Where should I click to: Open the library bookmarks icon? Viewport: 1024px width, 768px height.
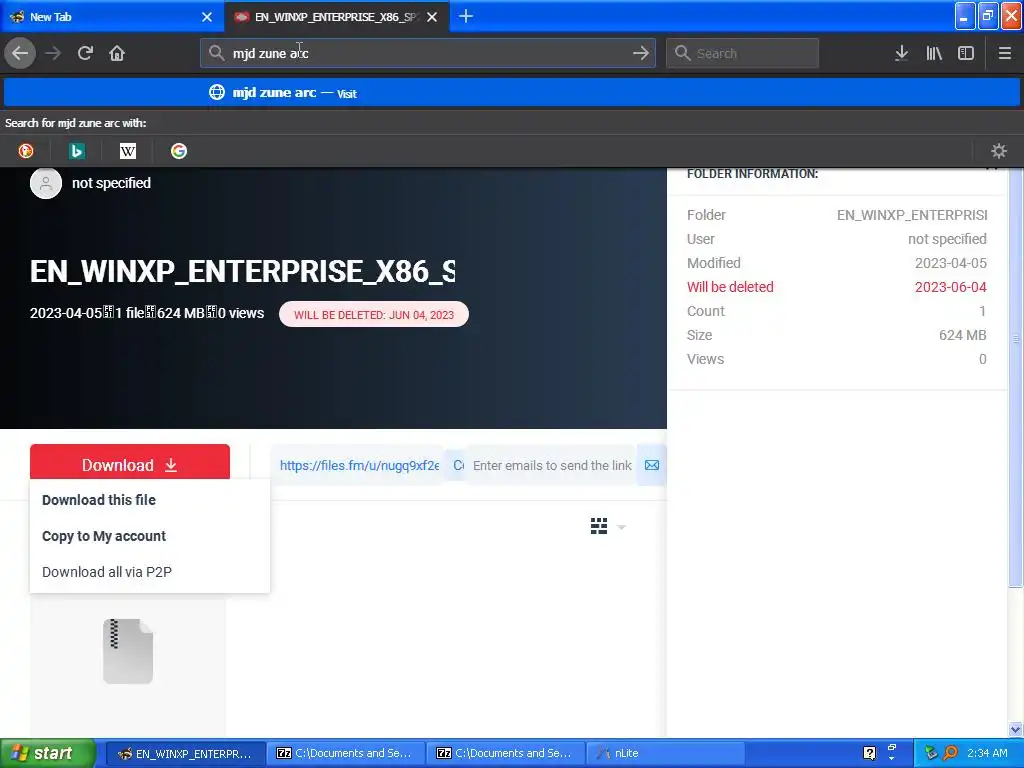pos(934,53)
